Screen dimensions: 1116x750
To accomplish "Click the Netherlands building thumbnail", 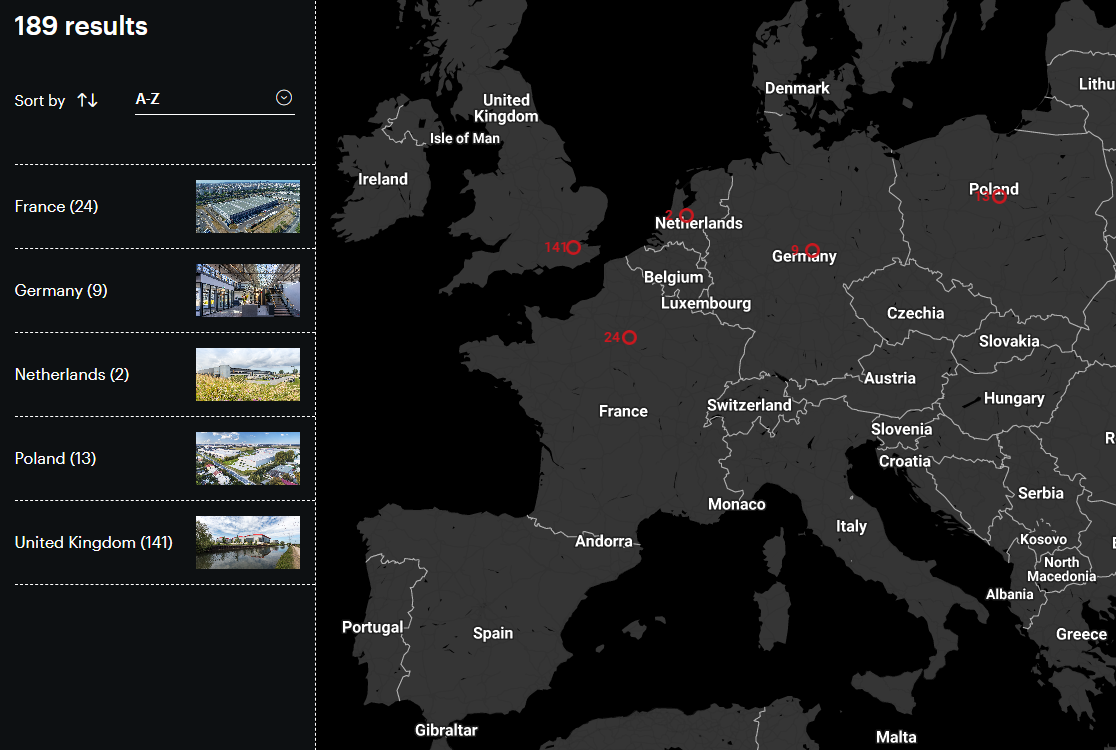I will (247, 374).
